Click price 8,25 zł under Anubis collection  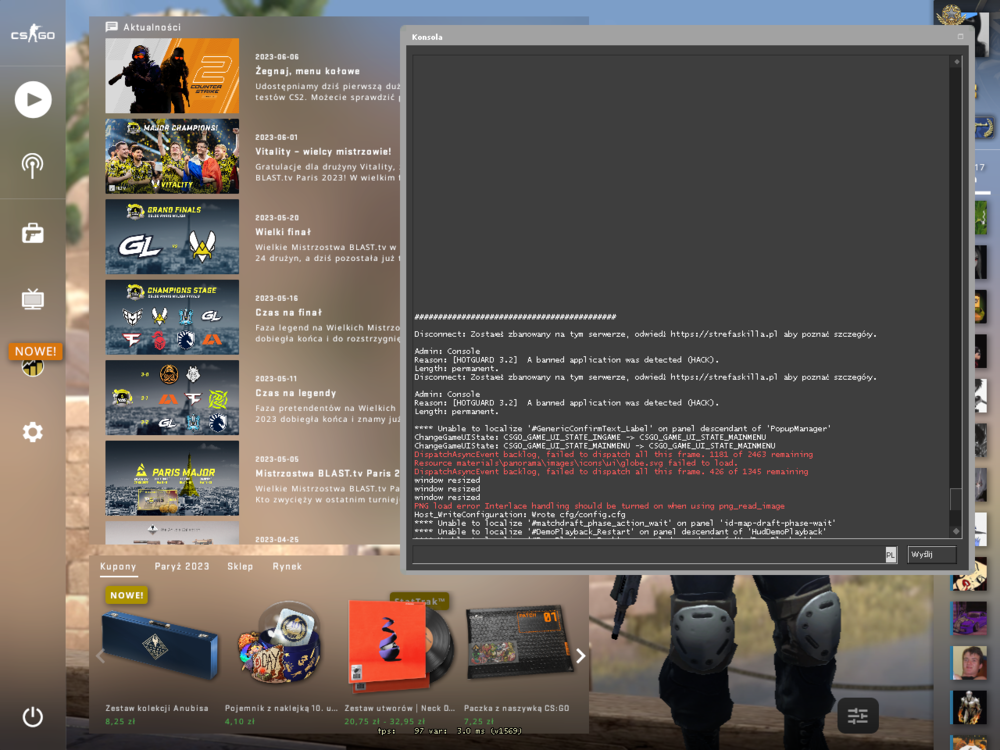pos(121,721)
